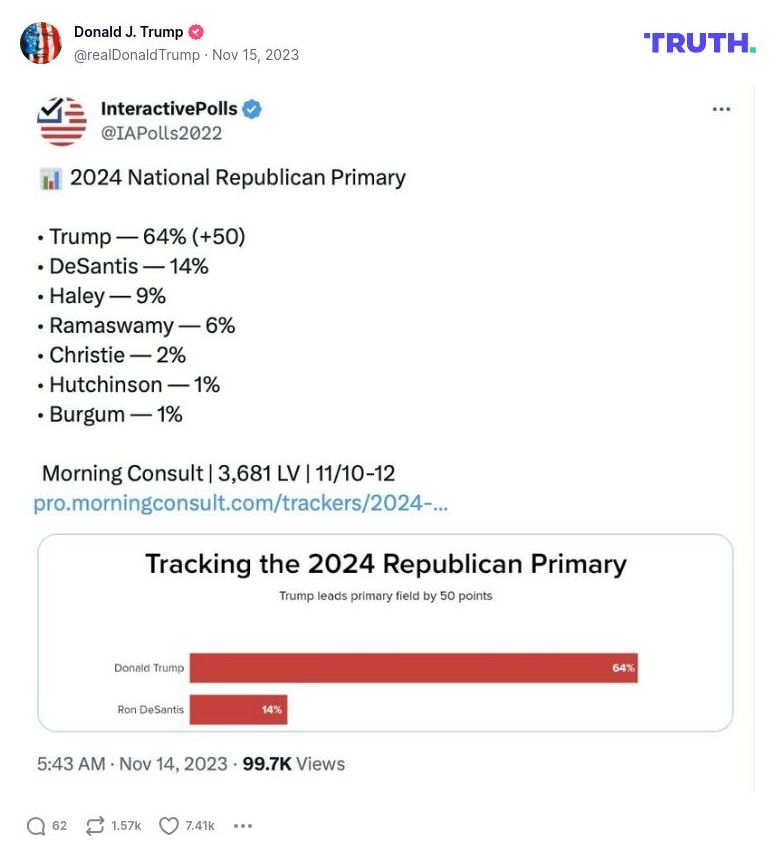777x856 pixels.
Task: Click the blue verified badge next to InteractivePolls
Action: click(253, 109)
